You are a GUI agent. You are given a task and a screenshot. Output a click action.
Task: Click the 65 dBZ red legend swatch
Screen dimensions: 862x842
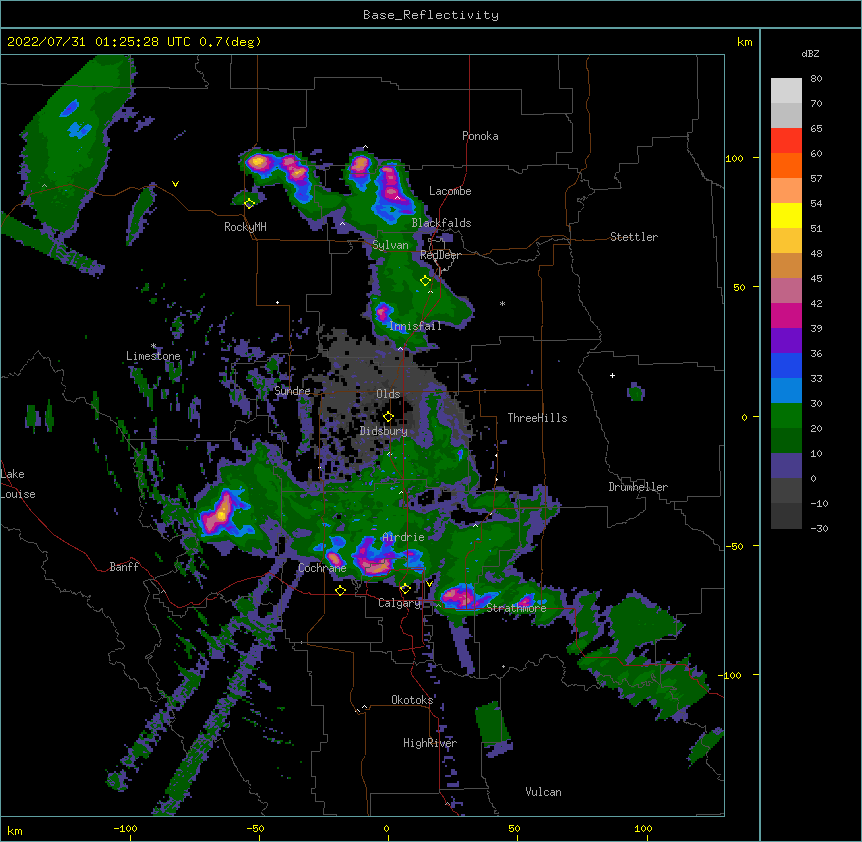[x=786, y=141]
